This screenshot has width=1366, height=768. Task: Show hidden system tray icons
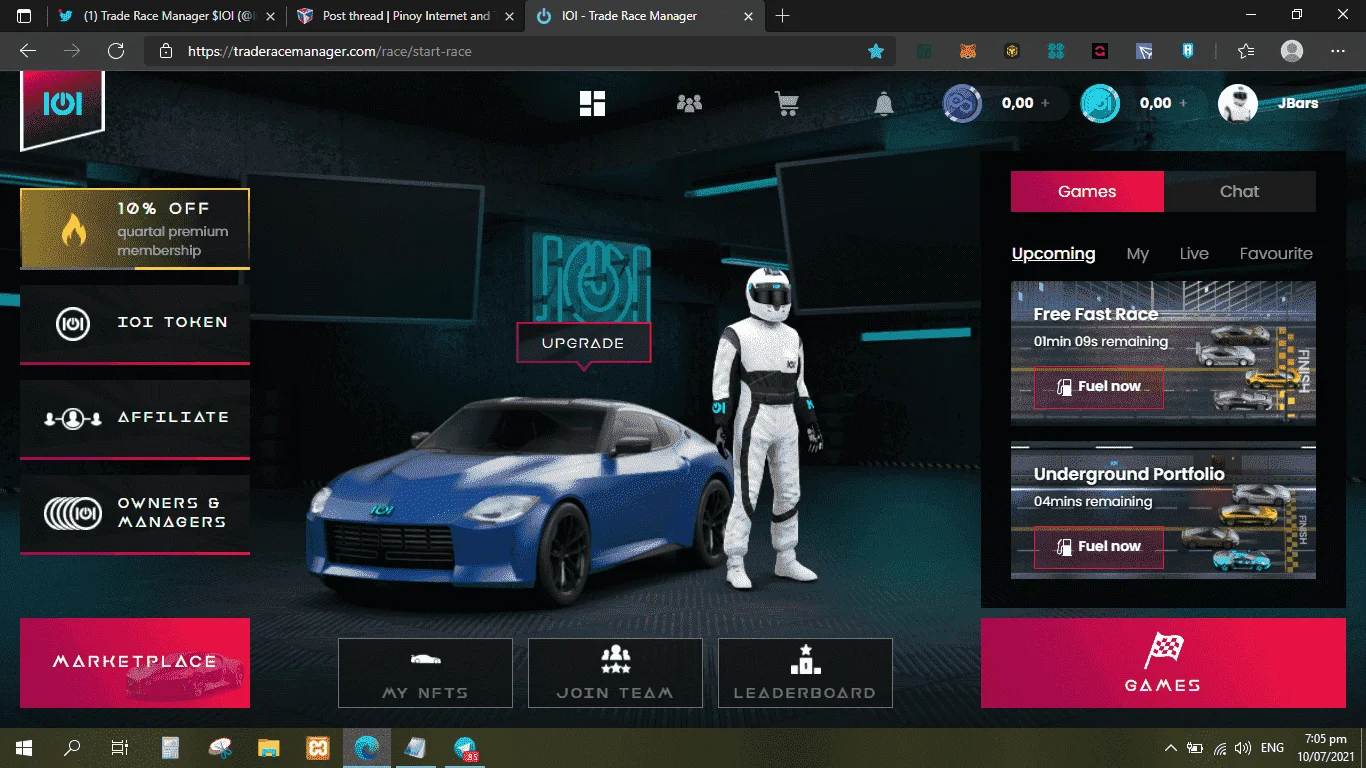click(1171, 748)
